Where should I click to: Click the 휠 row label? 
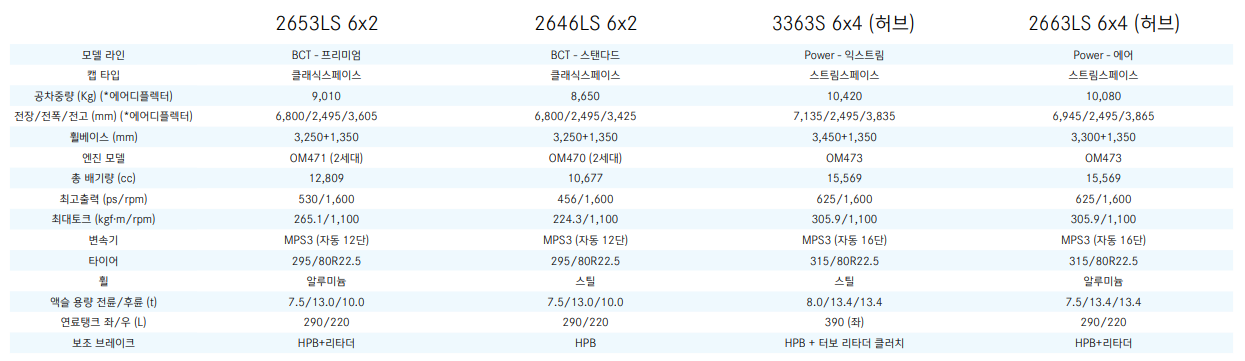104,282
